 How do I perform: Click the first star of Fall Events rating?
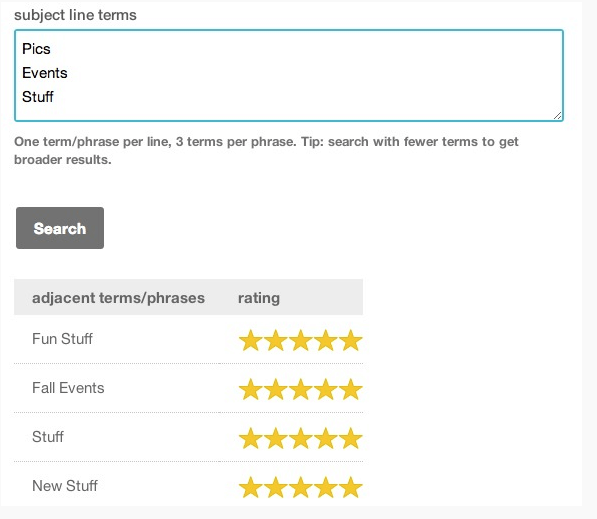click(251, 389)
